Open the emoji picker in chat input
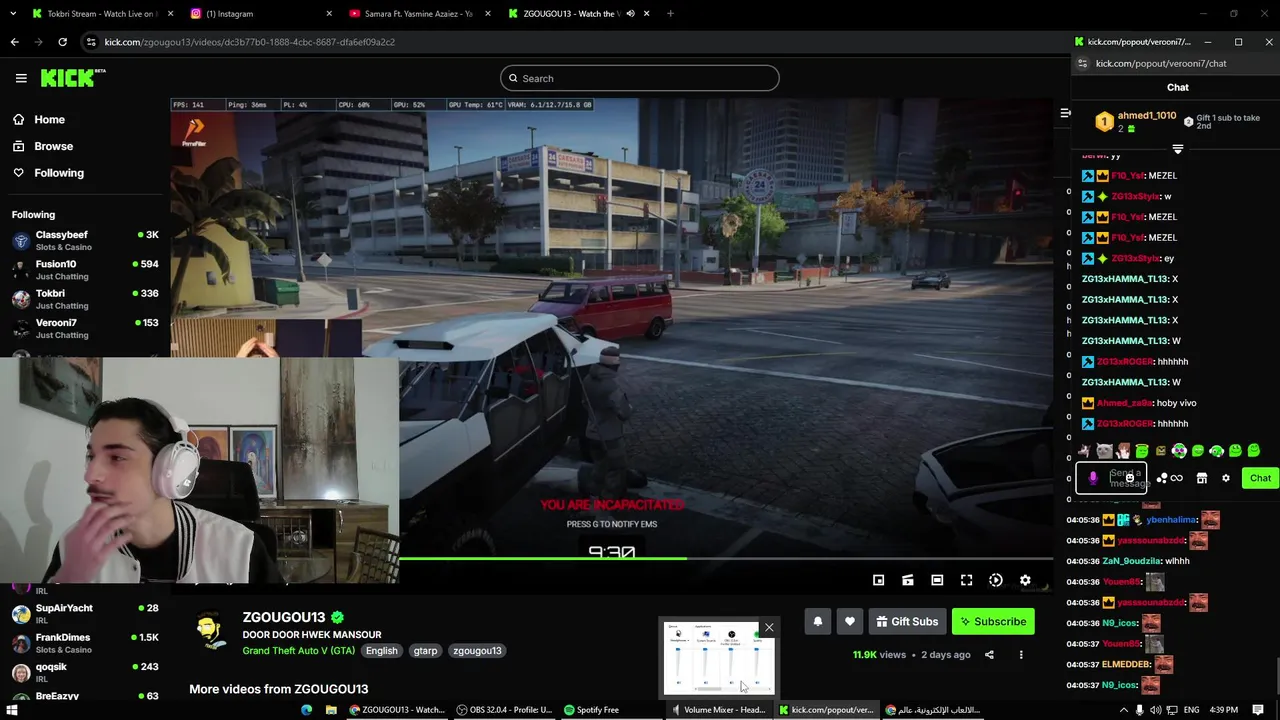The width and height of the screenshot is (1280, 720). tap(1130, 478)
